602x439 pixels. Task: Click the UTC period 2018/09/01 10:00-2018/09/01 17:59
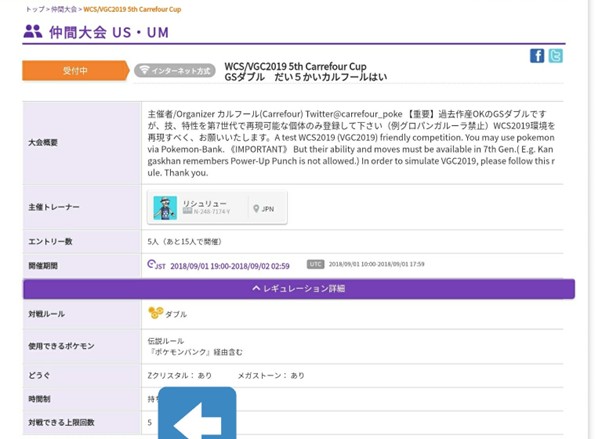coord(377,264)
